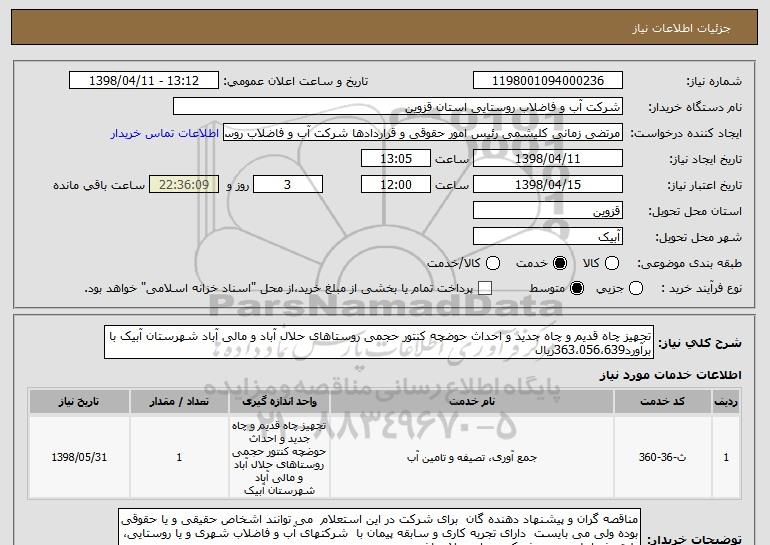
Task: Click the creation time field 13:05
Action: (x=396, y=159)
